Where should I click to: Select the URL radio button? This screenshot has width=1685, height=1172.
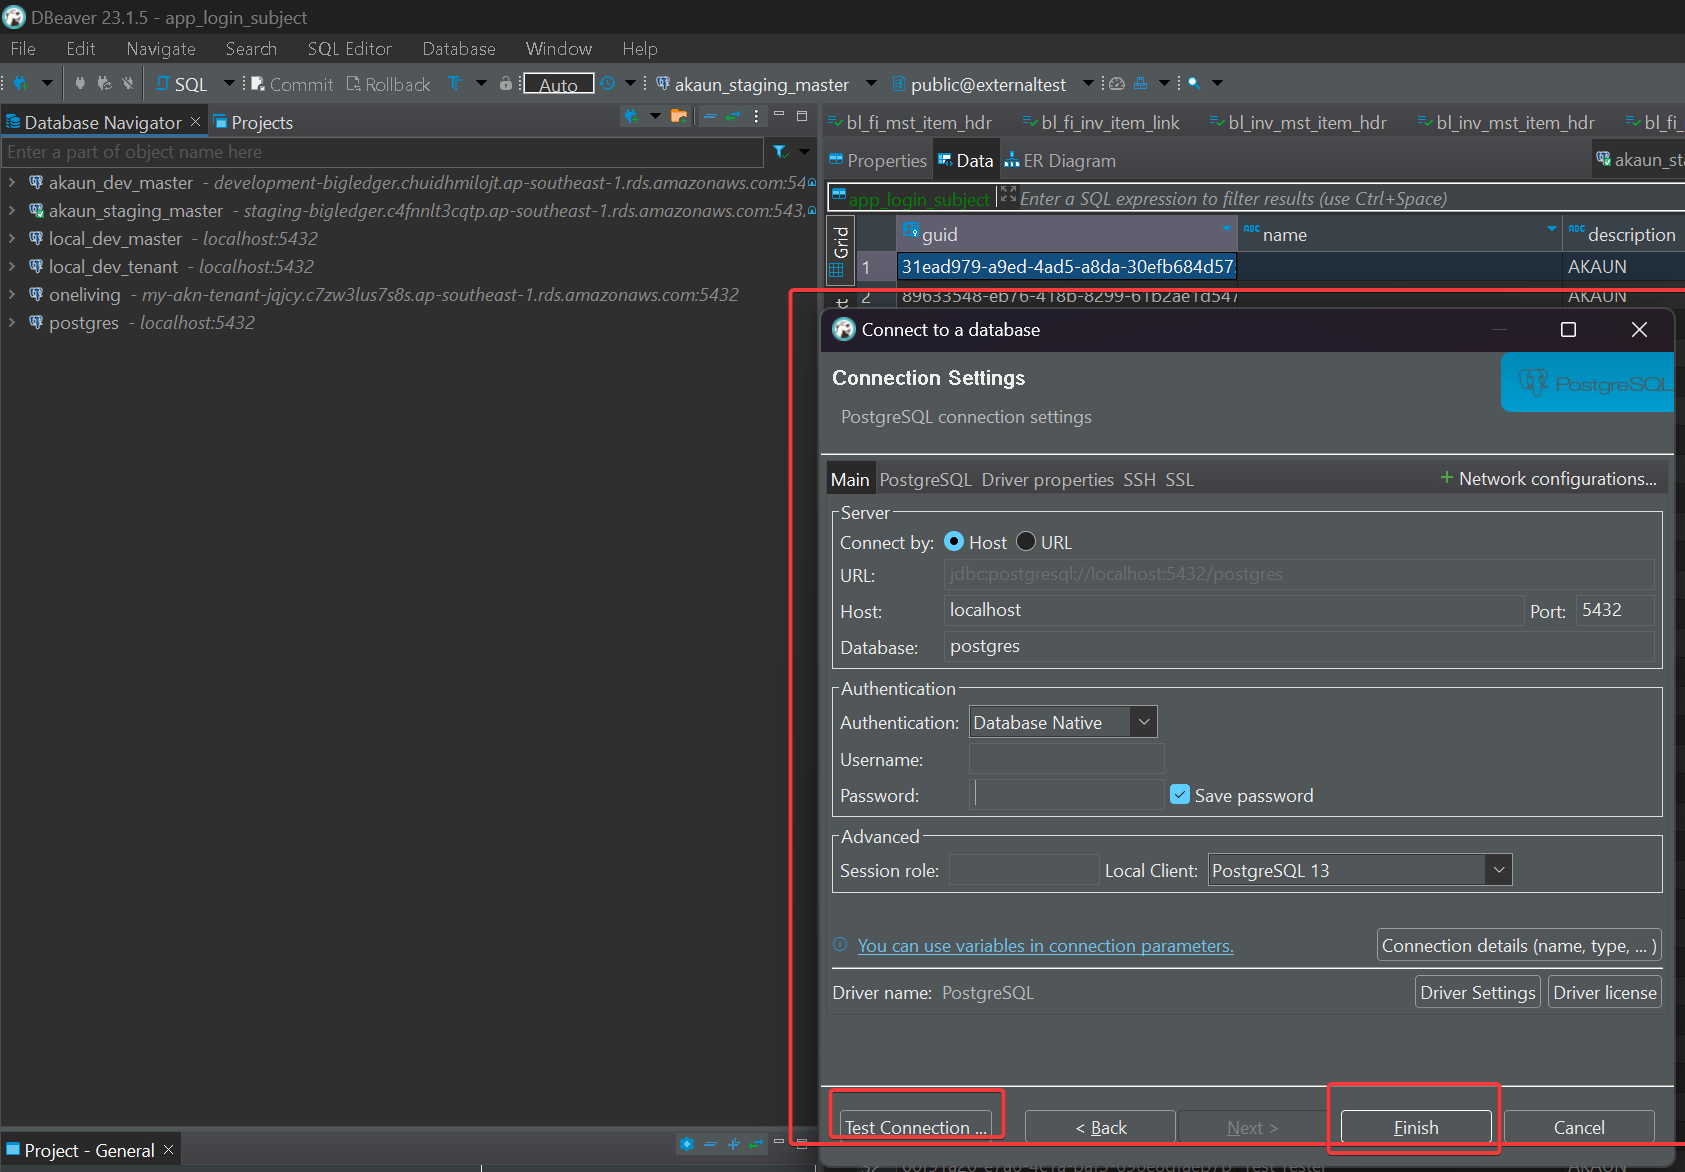pyautogui.click(x=1026, y=542)
